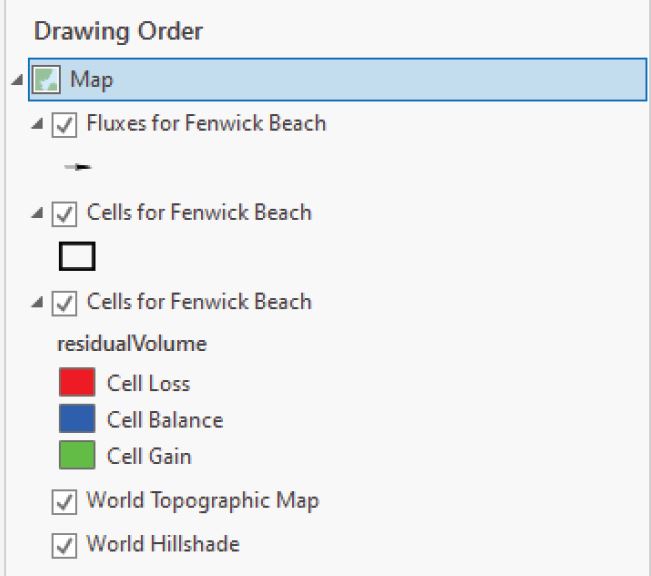Screen dimensions: 651x576
Task: Click the hollow black rectangle cell symbol
Action: click(77, 256)
